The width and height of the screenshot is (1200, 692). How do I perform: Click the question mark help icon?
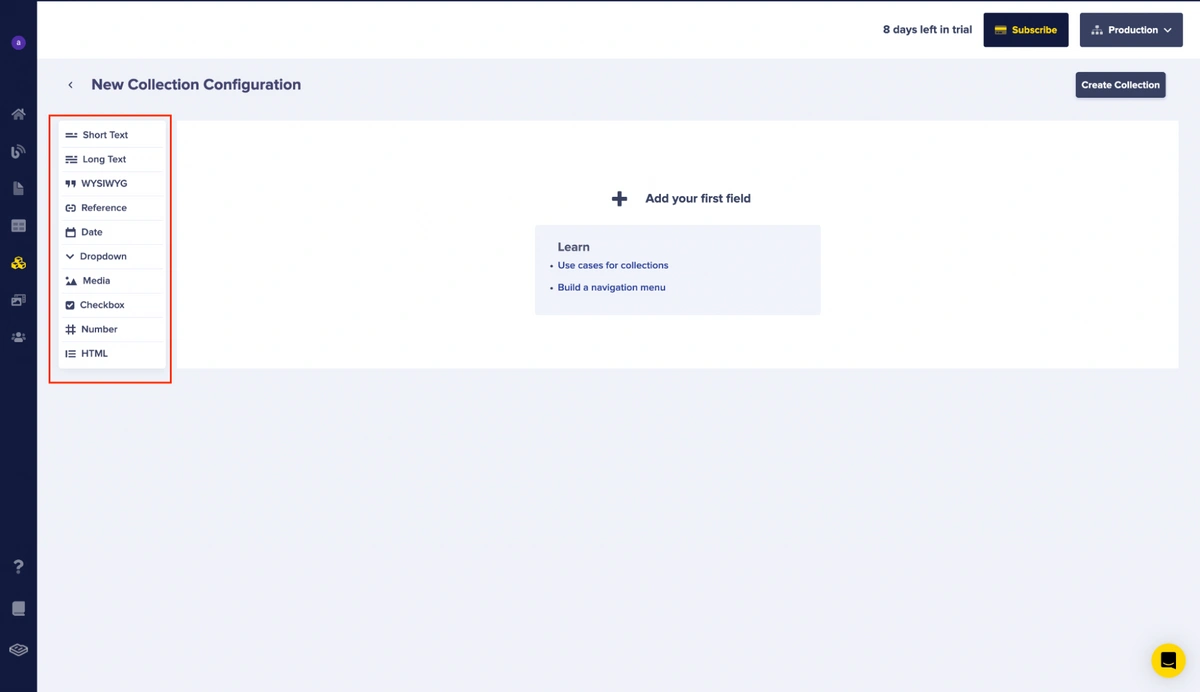(x=18, y=567)
